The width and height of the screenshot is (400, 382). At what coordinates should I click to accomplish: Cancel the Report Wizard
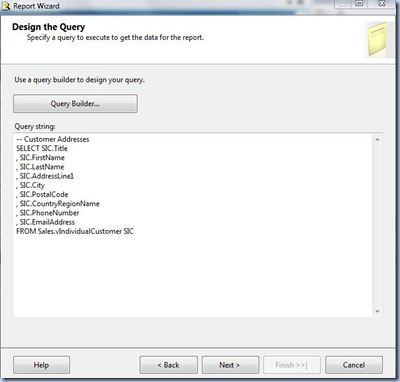coord(354,365)
